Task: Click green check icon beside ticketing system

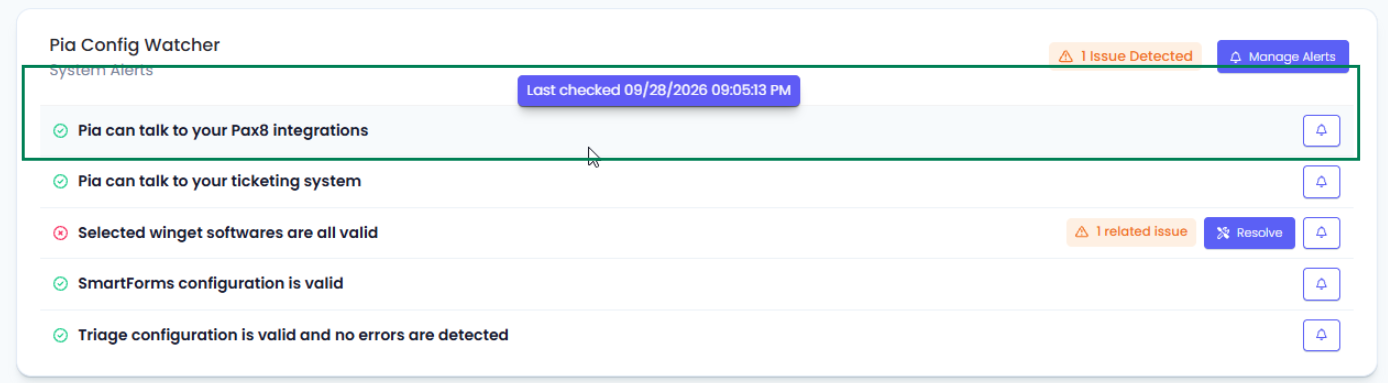Action: click(x=60, y=182)
